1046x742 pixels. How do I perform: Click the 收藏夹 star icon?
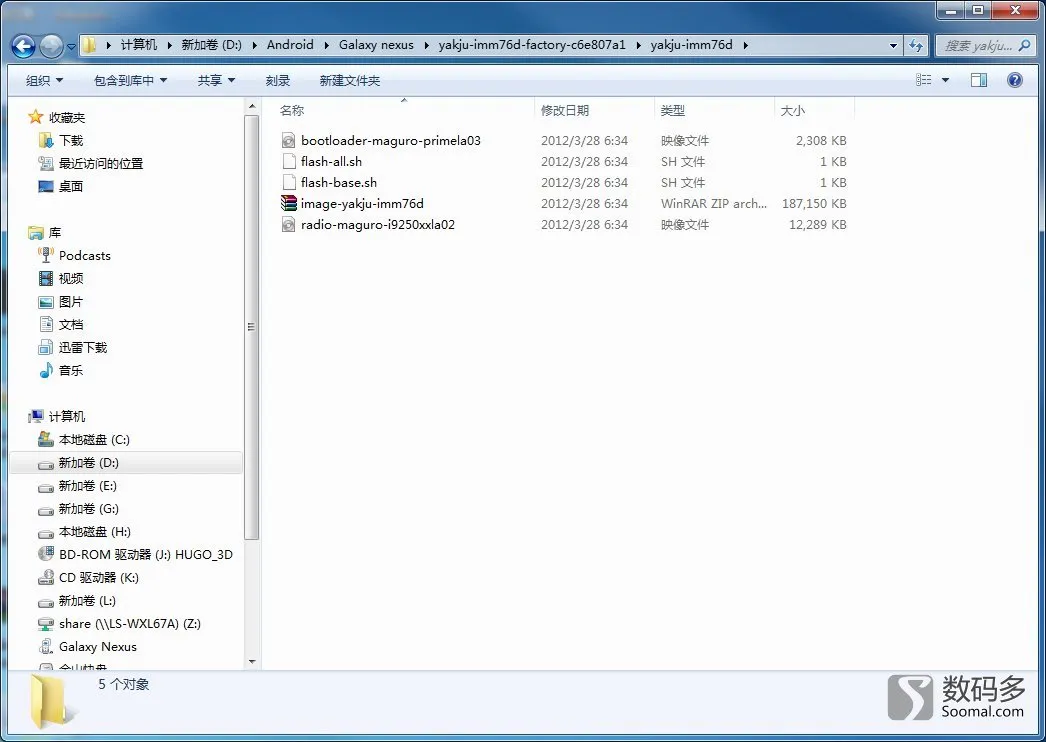coord(35,117)
